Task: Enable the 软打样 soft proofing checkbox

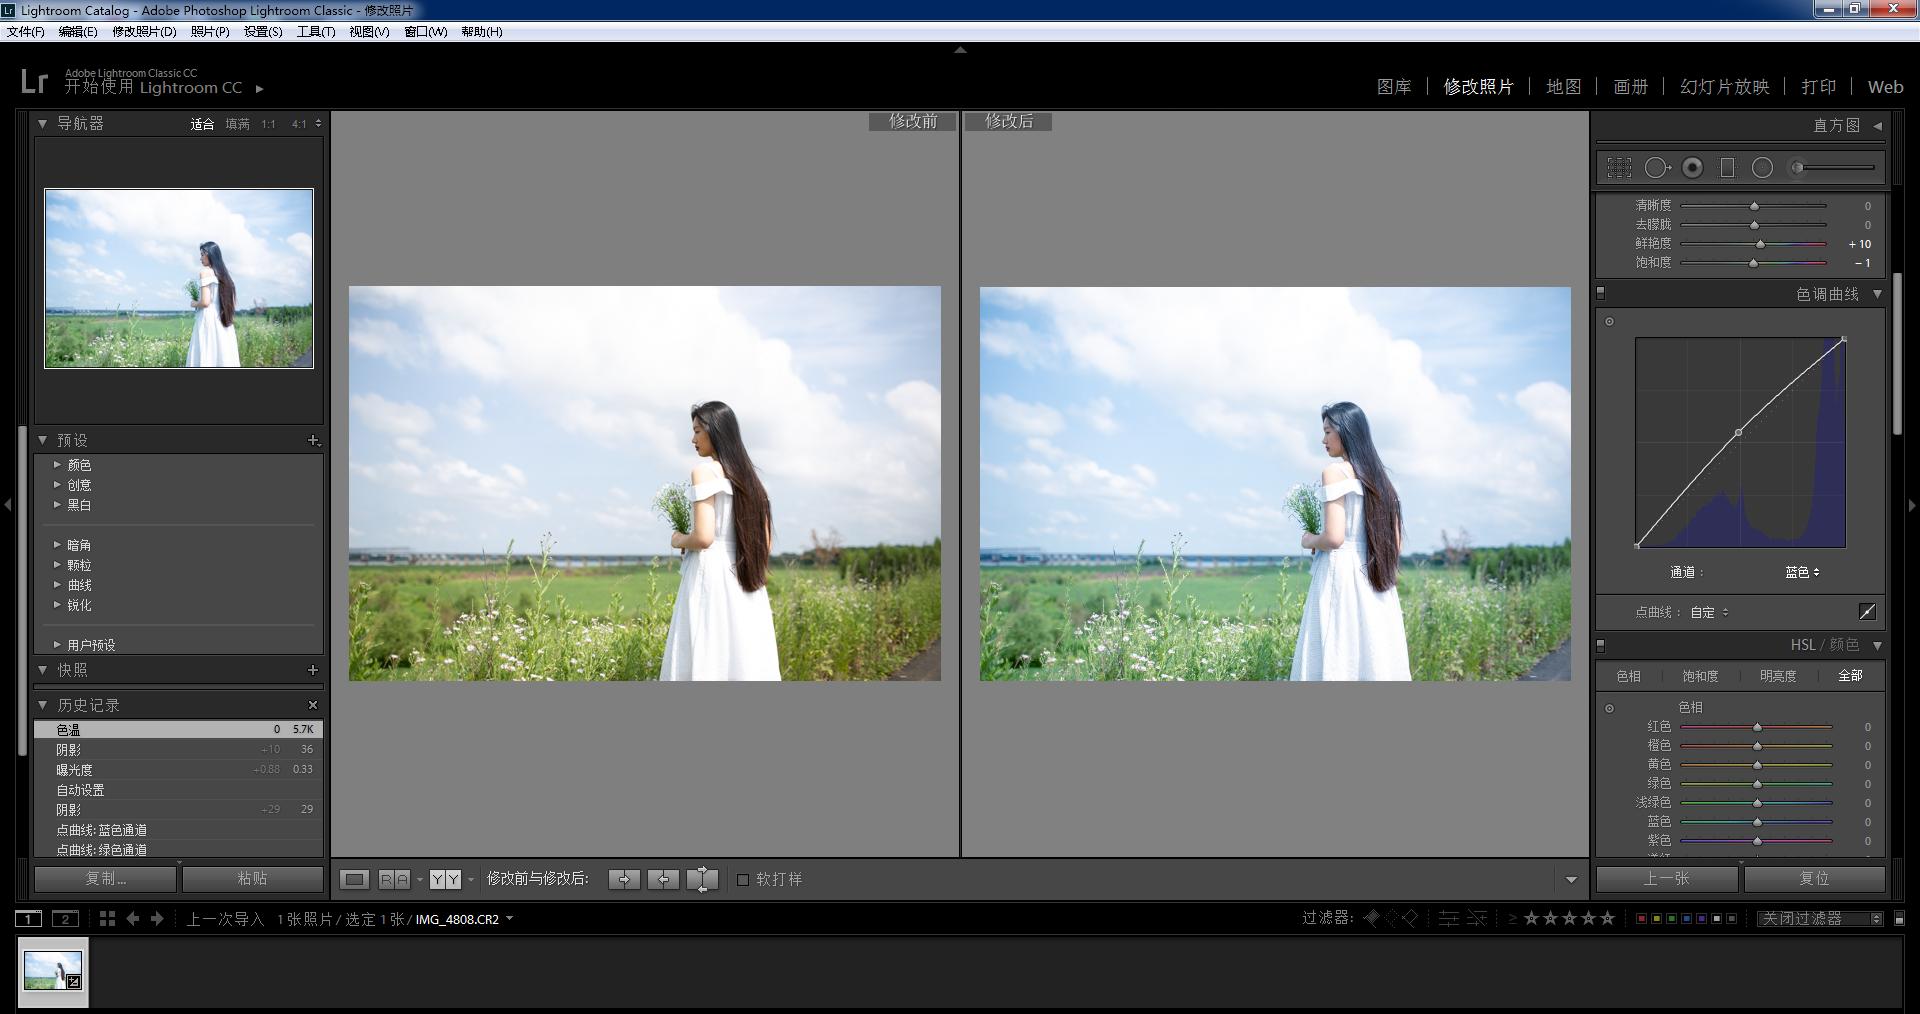Action: (x=743, y=879)
